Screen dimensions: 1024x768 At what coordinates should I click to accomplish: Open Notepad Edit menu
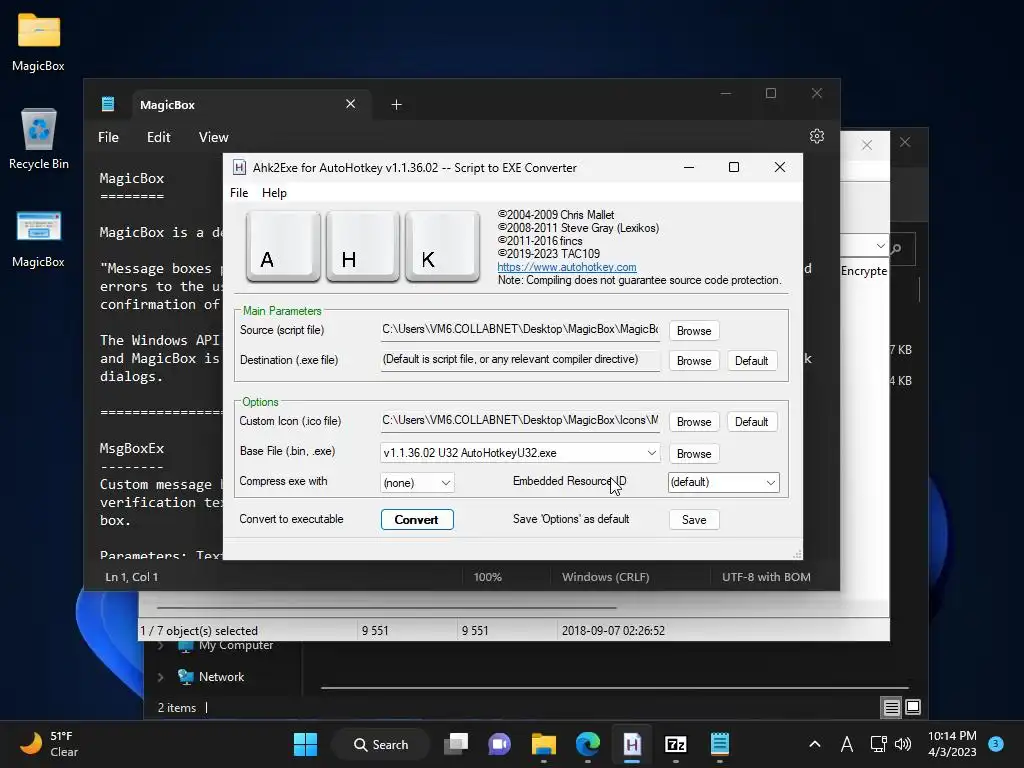pyautogui.click(x=159, y=137)
